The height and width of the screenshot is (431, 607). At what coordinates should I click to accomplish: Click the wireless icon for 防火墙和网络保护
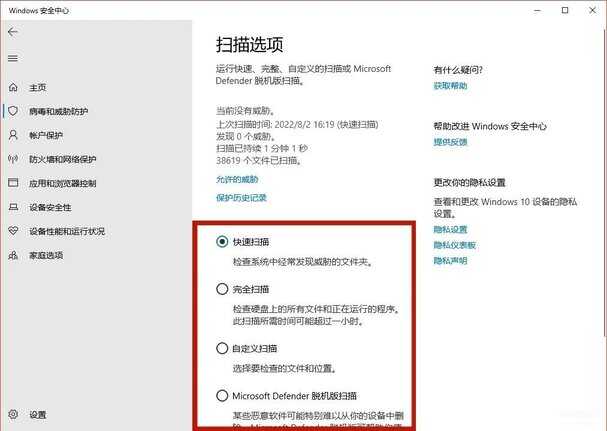tap(13, 159)
